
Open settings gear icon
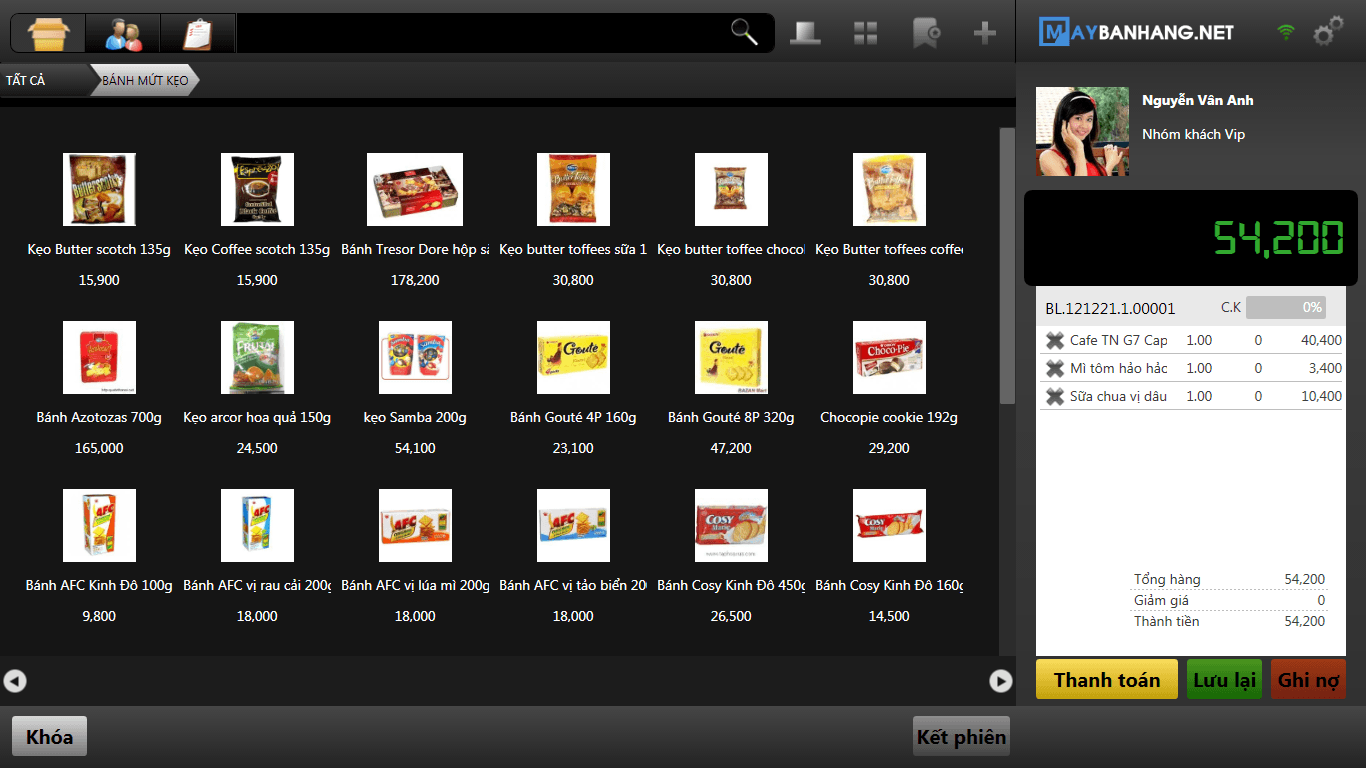coord(1328,33)
